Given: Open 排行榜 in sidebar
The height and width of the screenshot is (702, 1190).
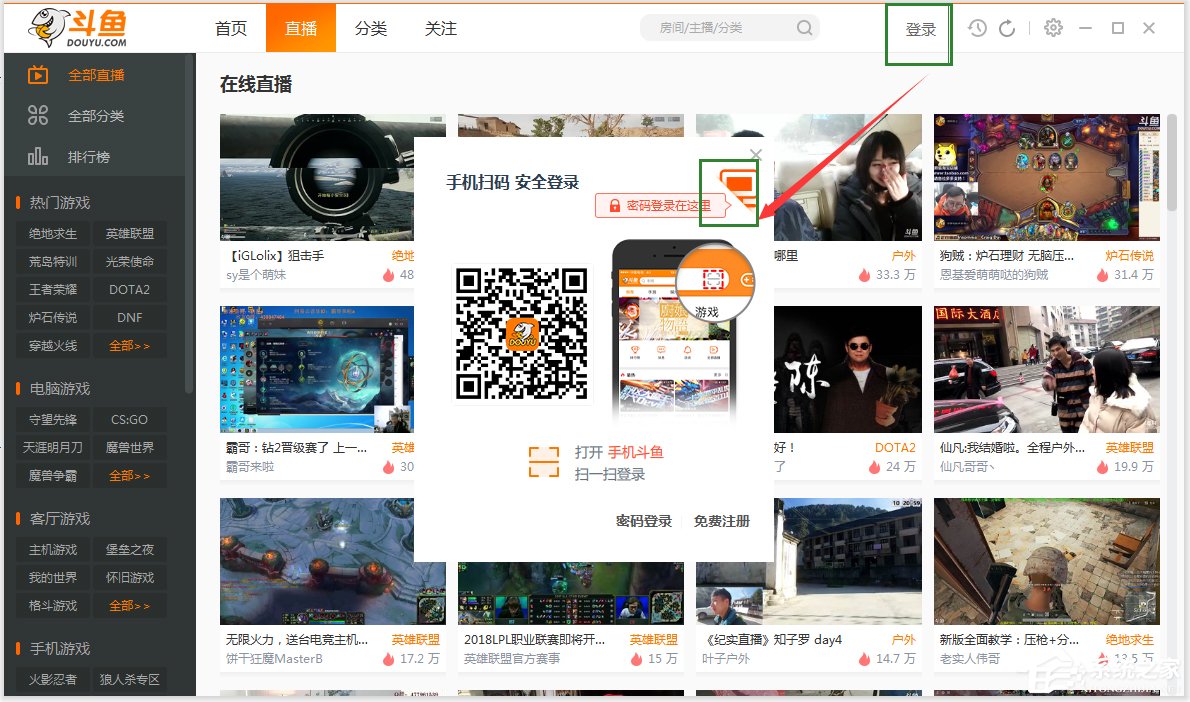Looking at the screenshot, I should tap(89, 157).
